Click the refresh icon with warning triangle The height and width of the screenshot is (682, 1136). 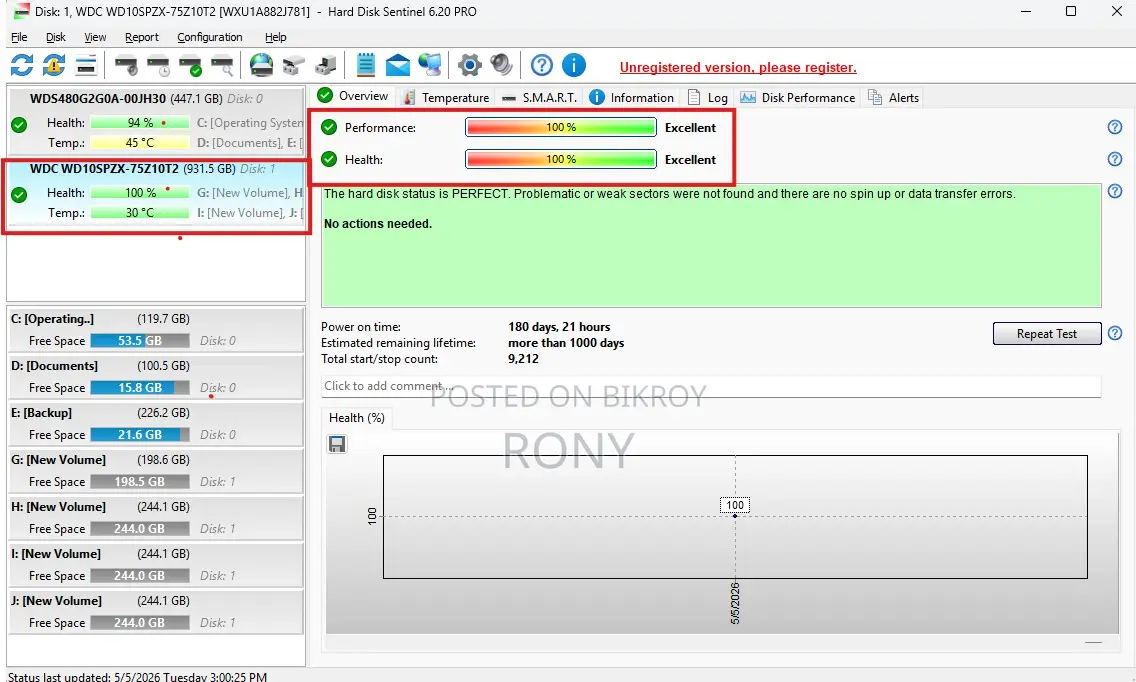(x=54, y=65)
